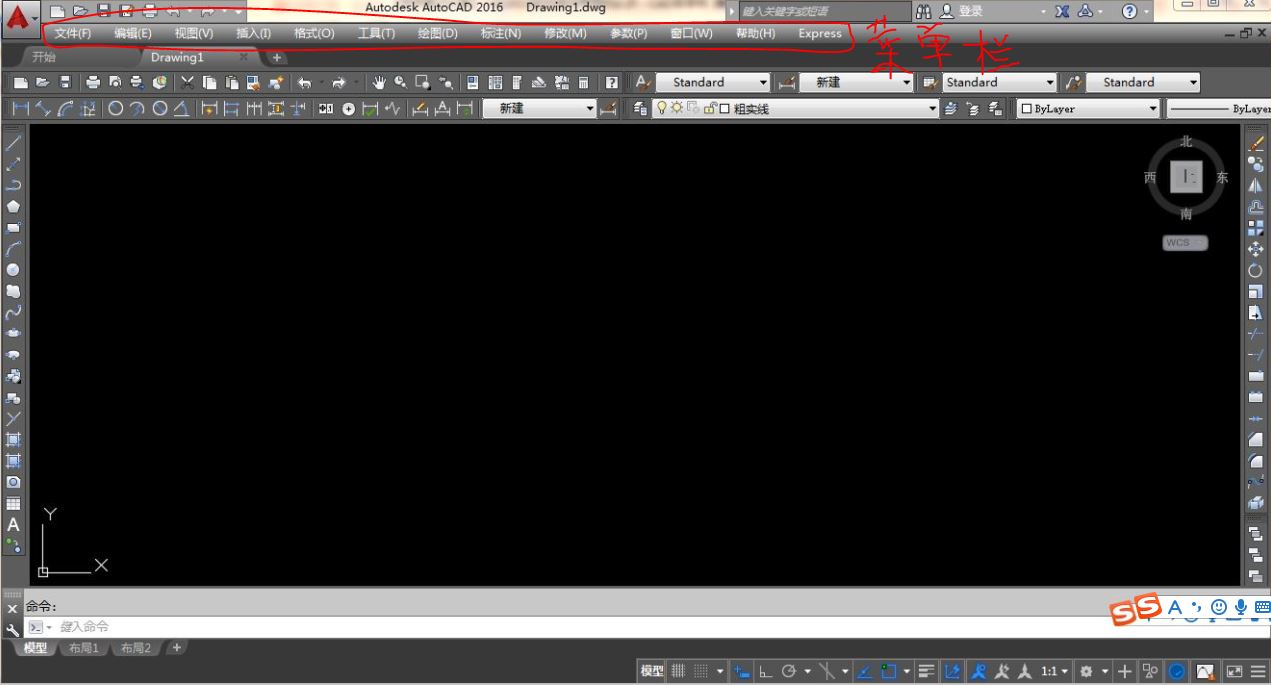Click the Undo arrow in standard toolbar

click(x=304, y=83)
